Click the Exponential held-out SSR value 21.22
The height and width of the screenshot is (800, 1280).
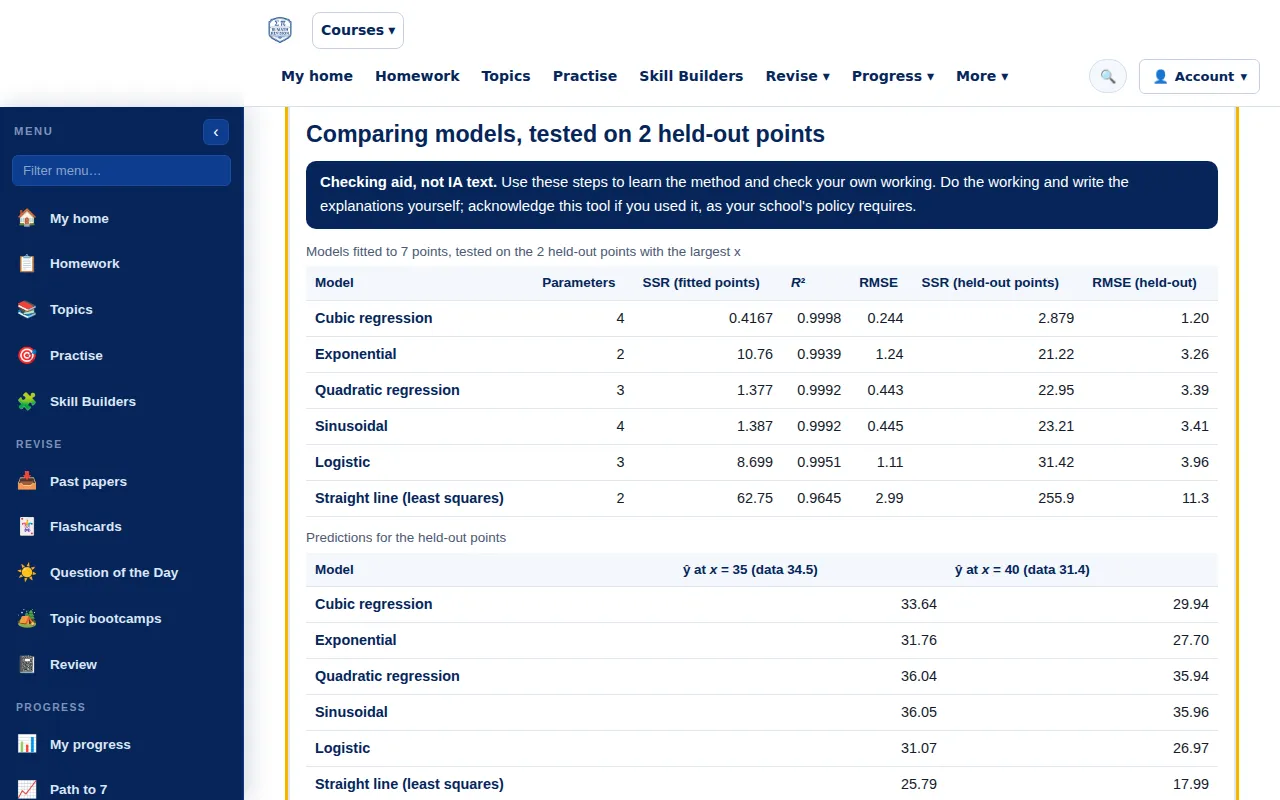1056,354
